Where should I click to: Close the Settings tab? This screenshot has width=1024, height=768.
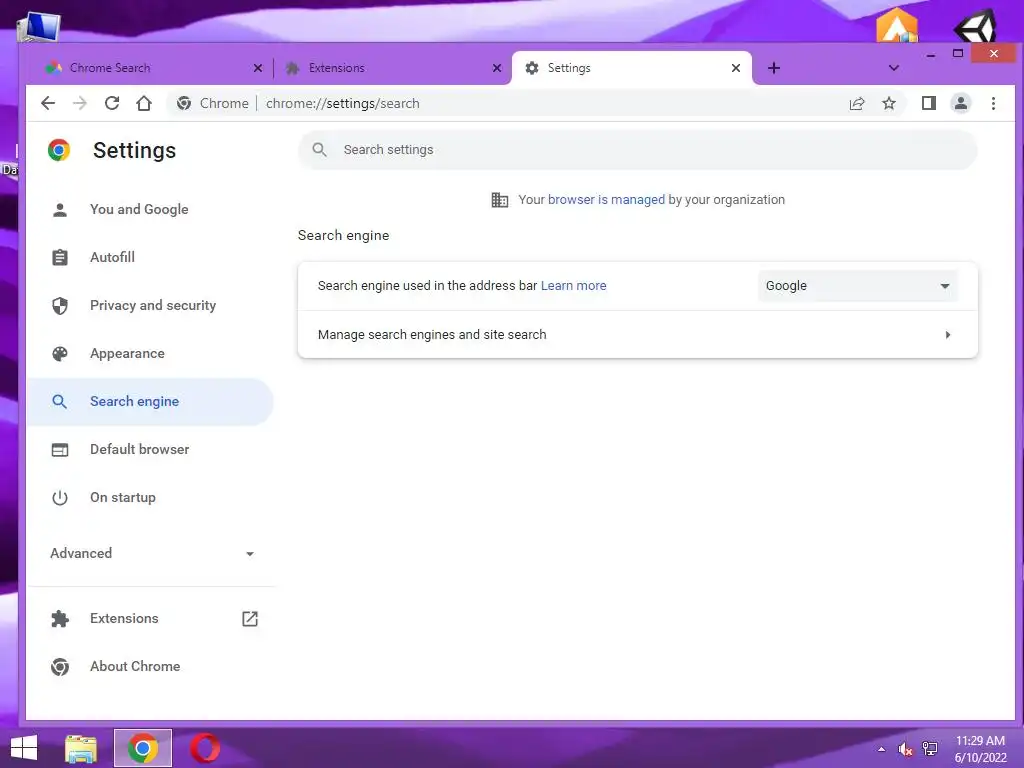[x=736, y=68]
